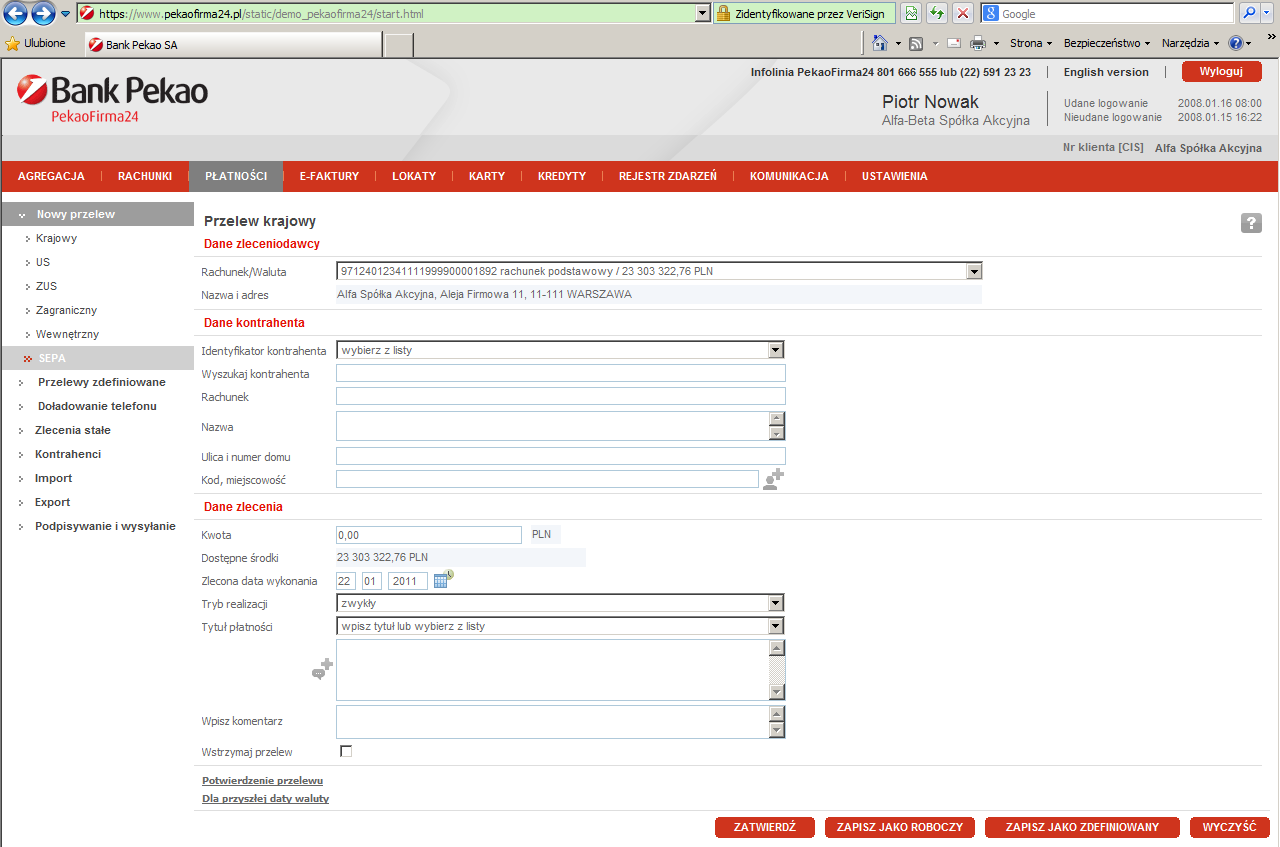Click the browser Help icon
1280x847 pixels.
click(x=1235, y=43)
